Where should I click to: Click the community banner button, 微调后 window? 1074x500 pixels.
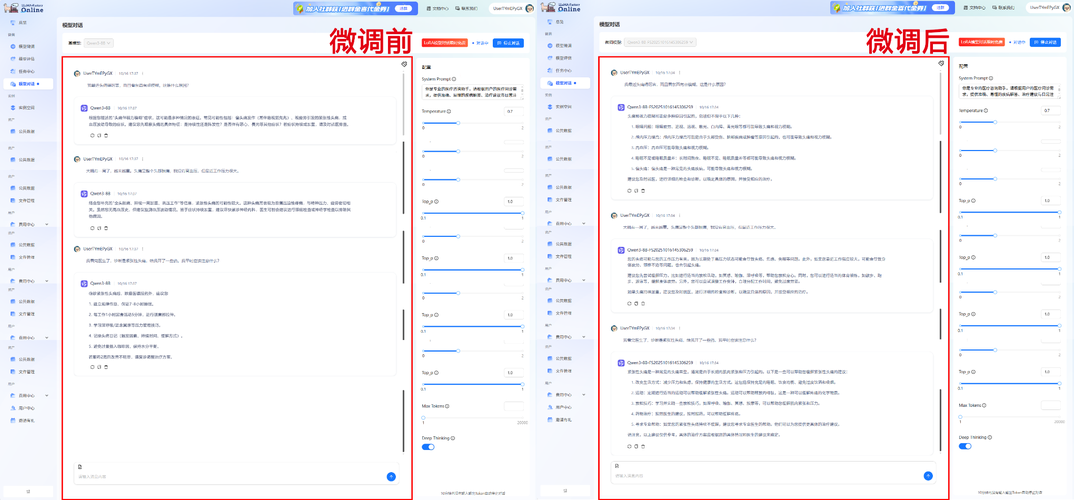(941, 8)
